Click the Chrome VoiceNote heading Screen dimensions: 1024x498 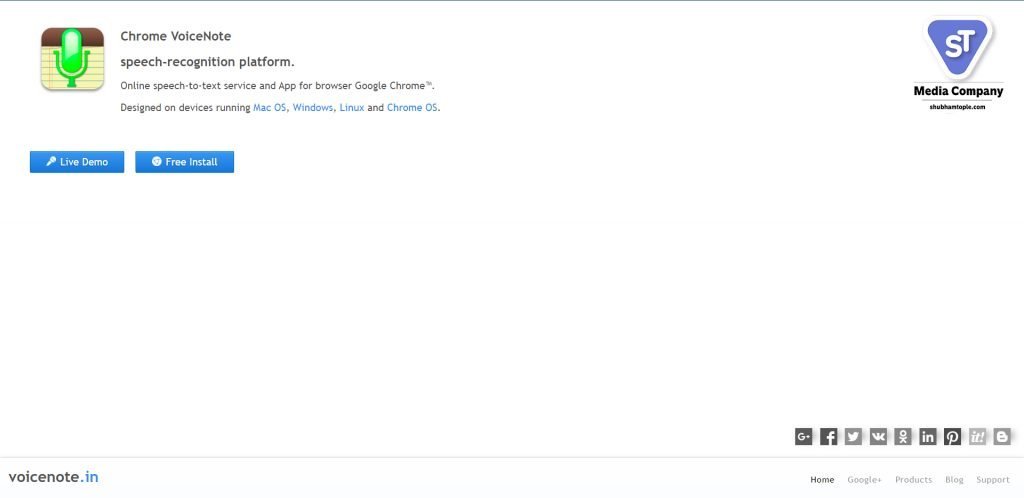[176, 37]
